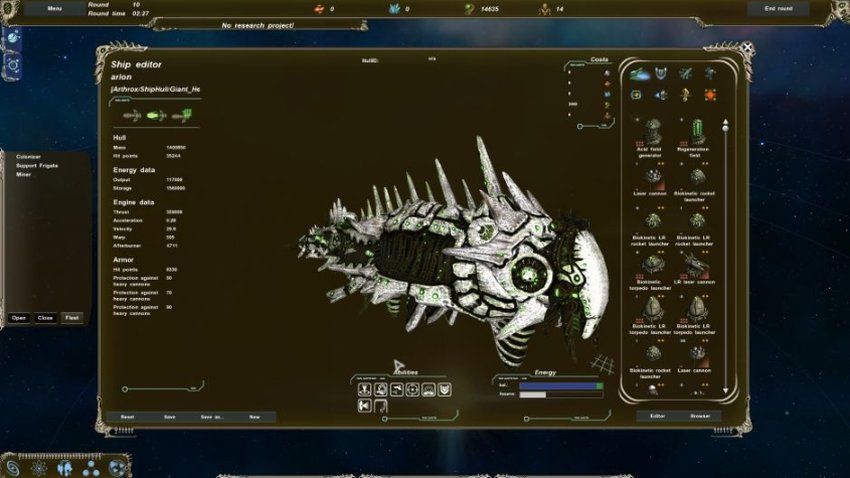
Task: Open the blue ship hull category
Action: pyautogui.click(x=640, y=73)
